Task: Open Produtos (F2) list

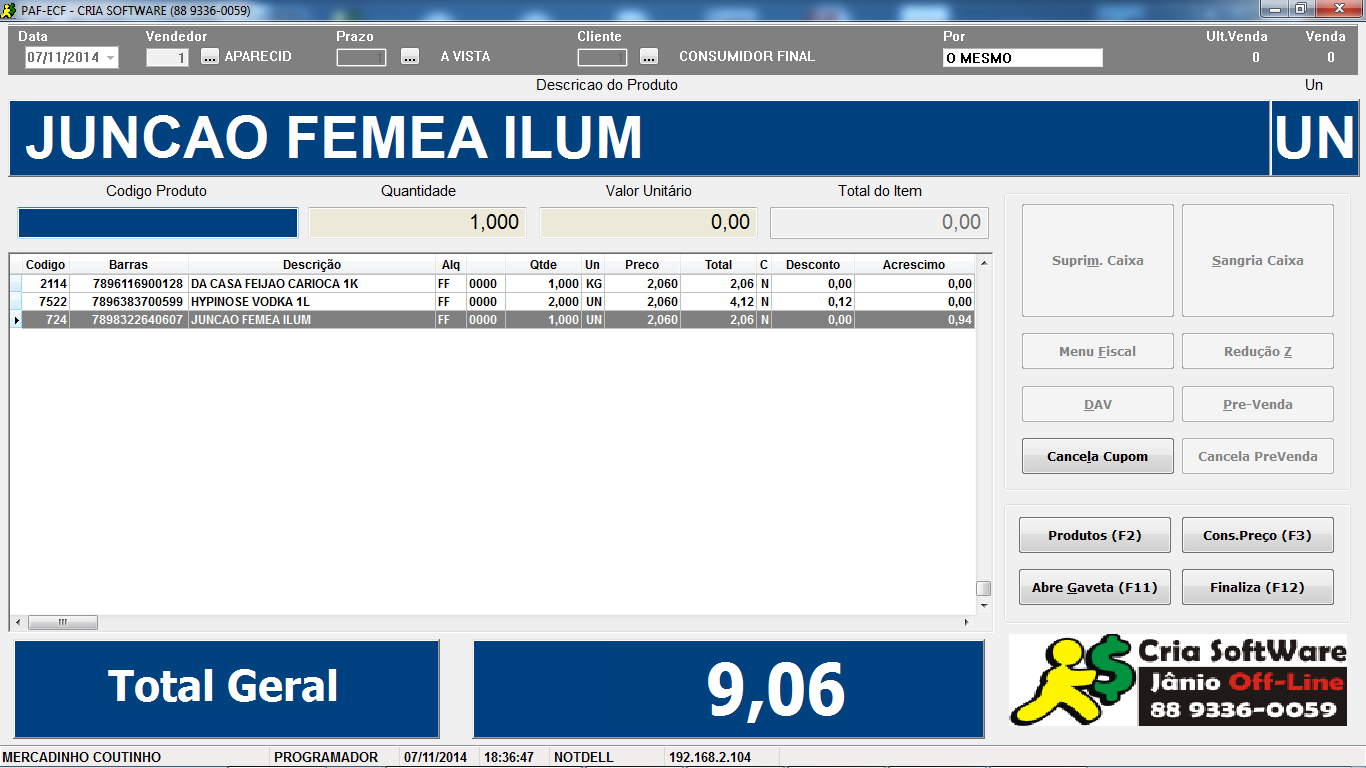Action: pyautogui.click(x=1094, y=535)
